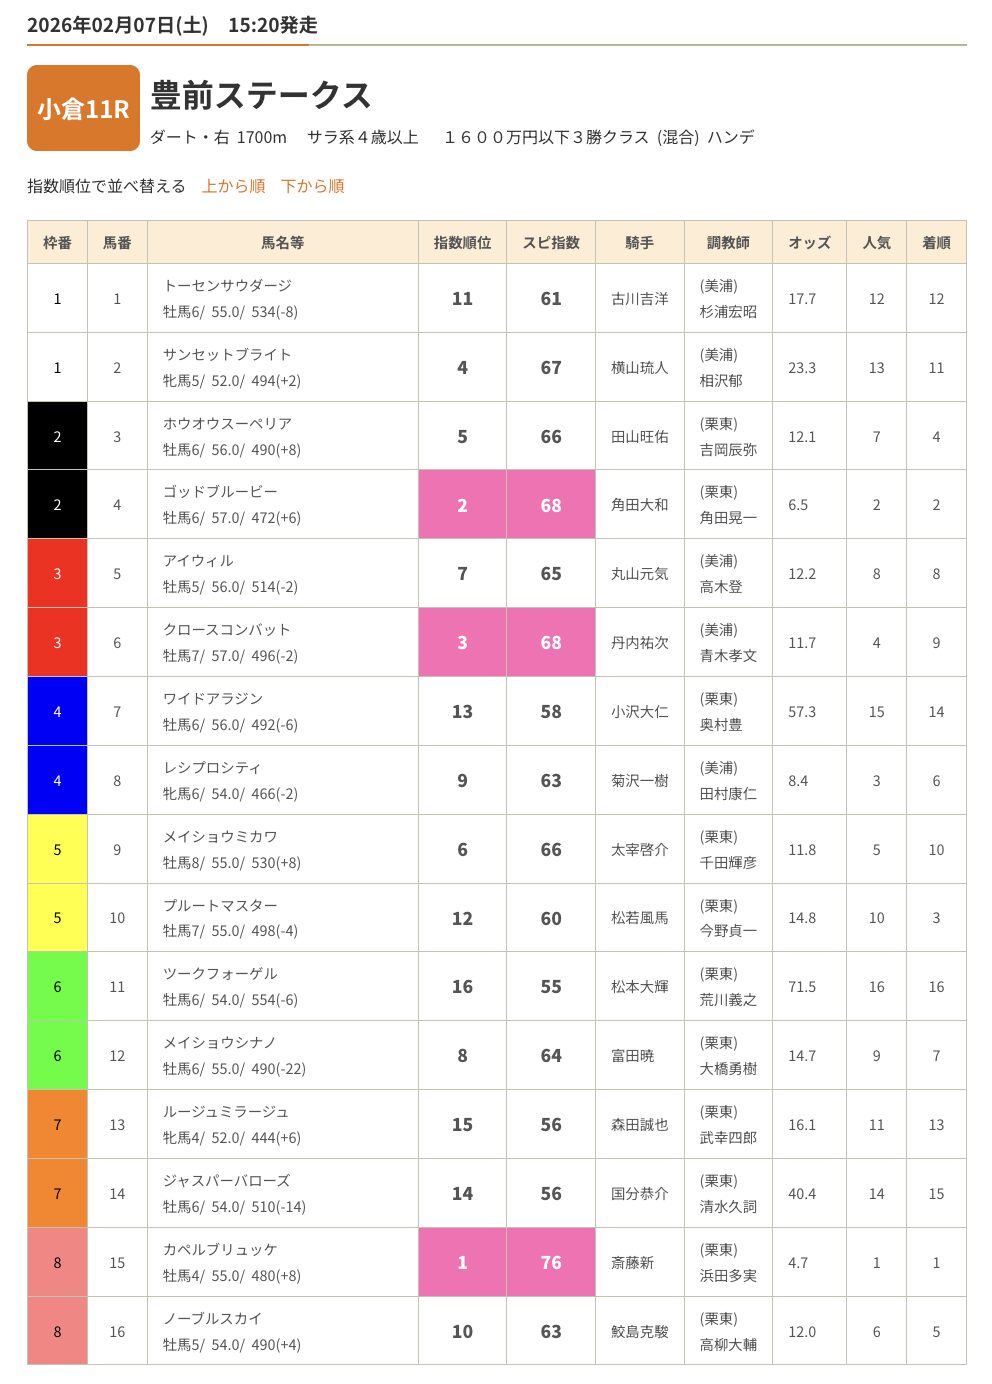Open horse トーセンサウダージ

pyautogui.click(x=227, y=285)
